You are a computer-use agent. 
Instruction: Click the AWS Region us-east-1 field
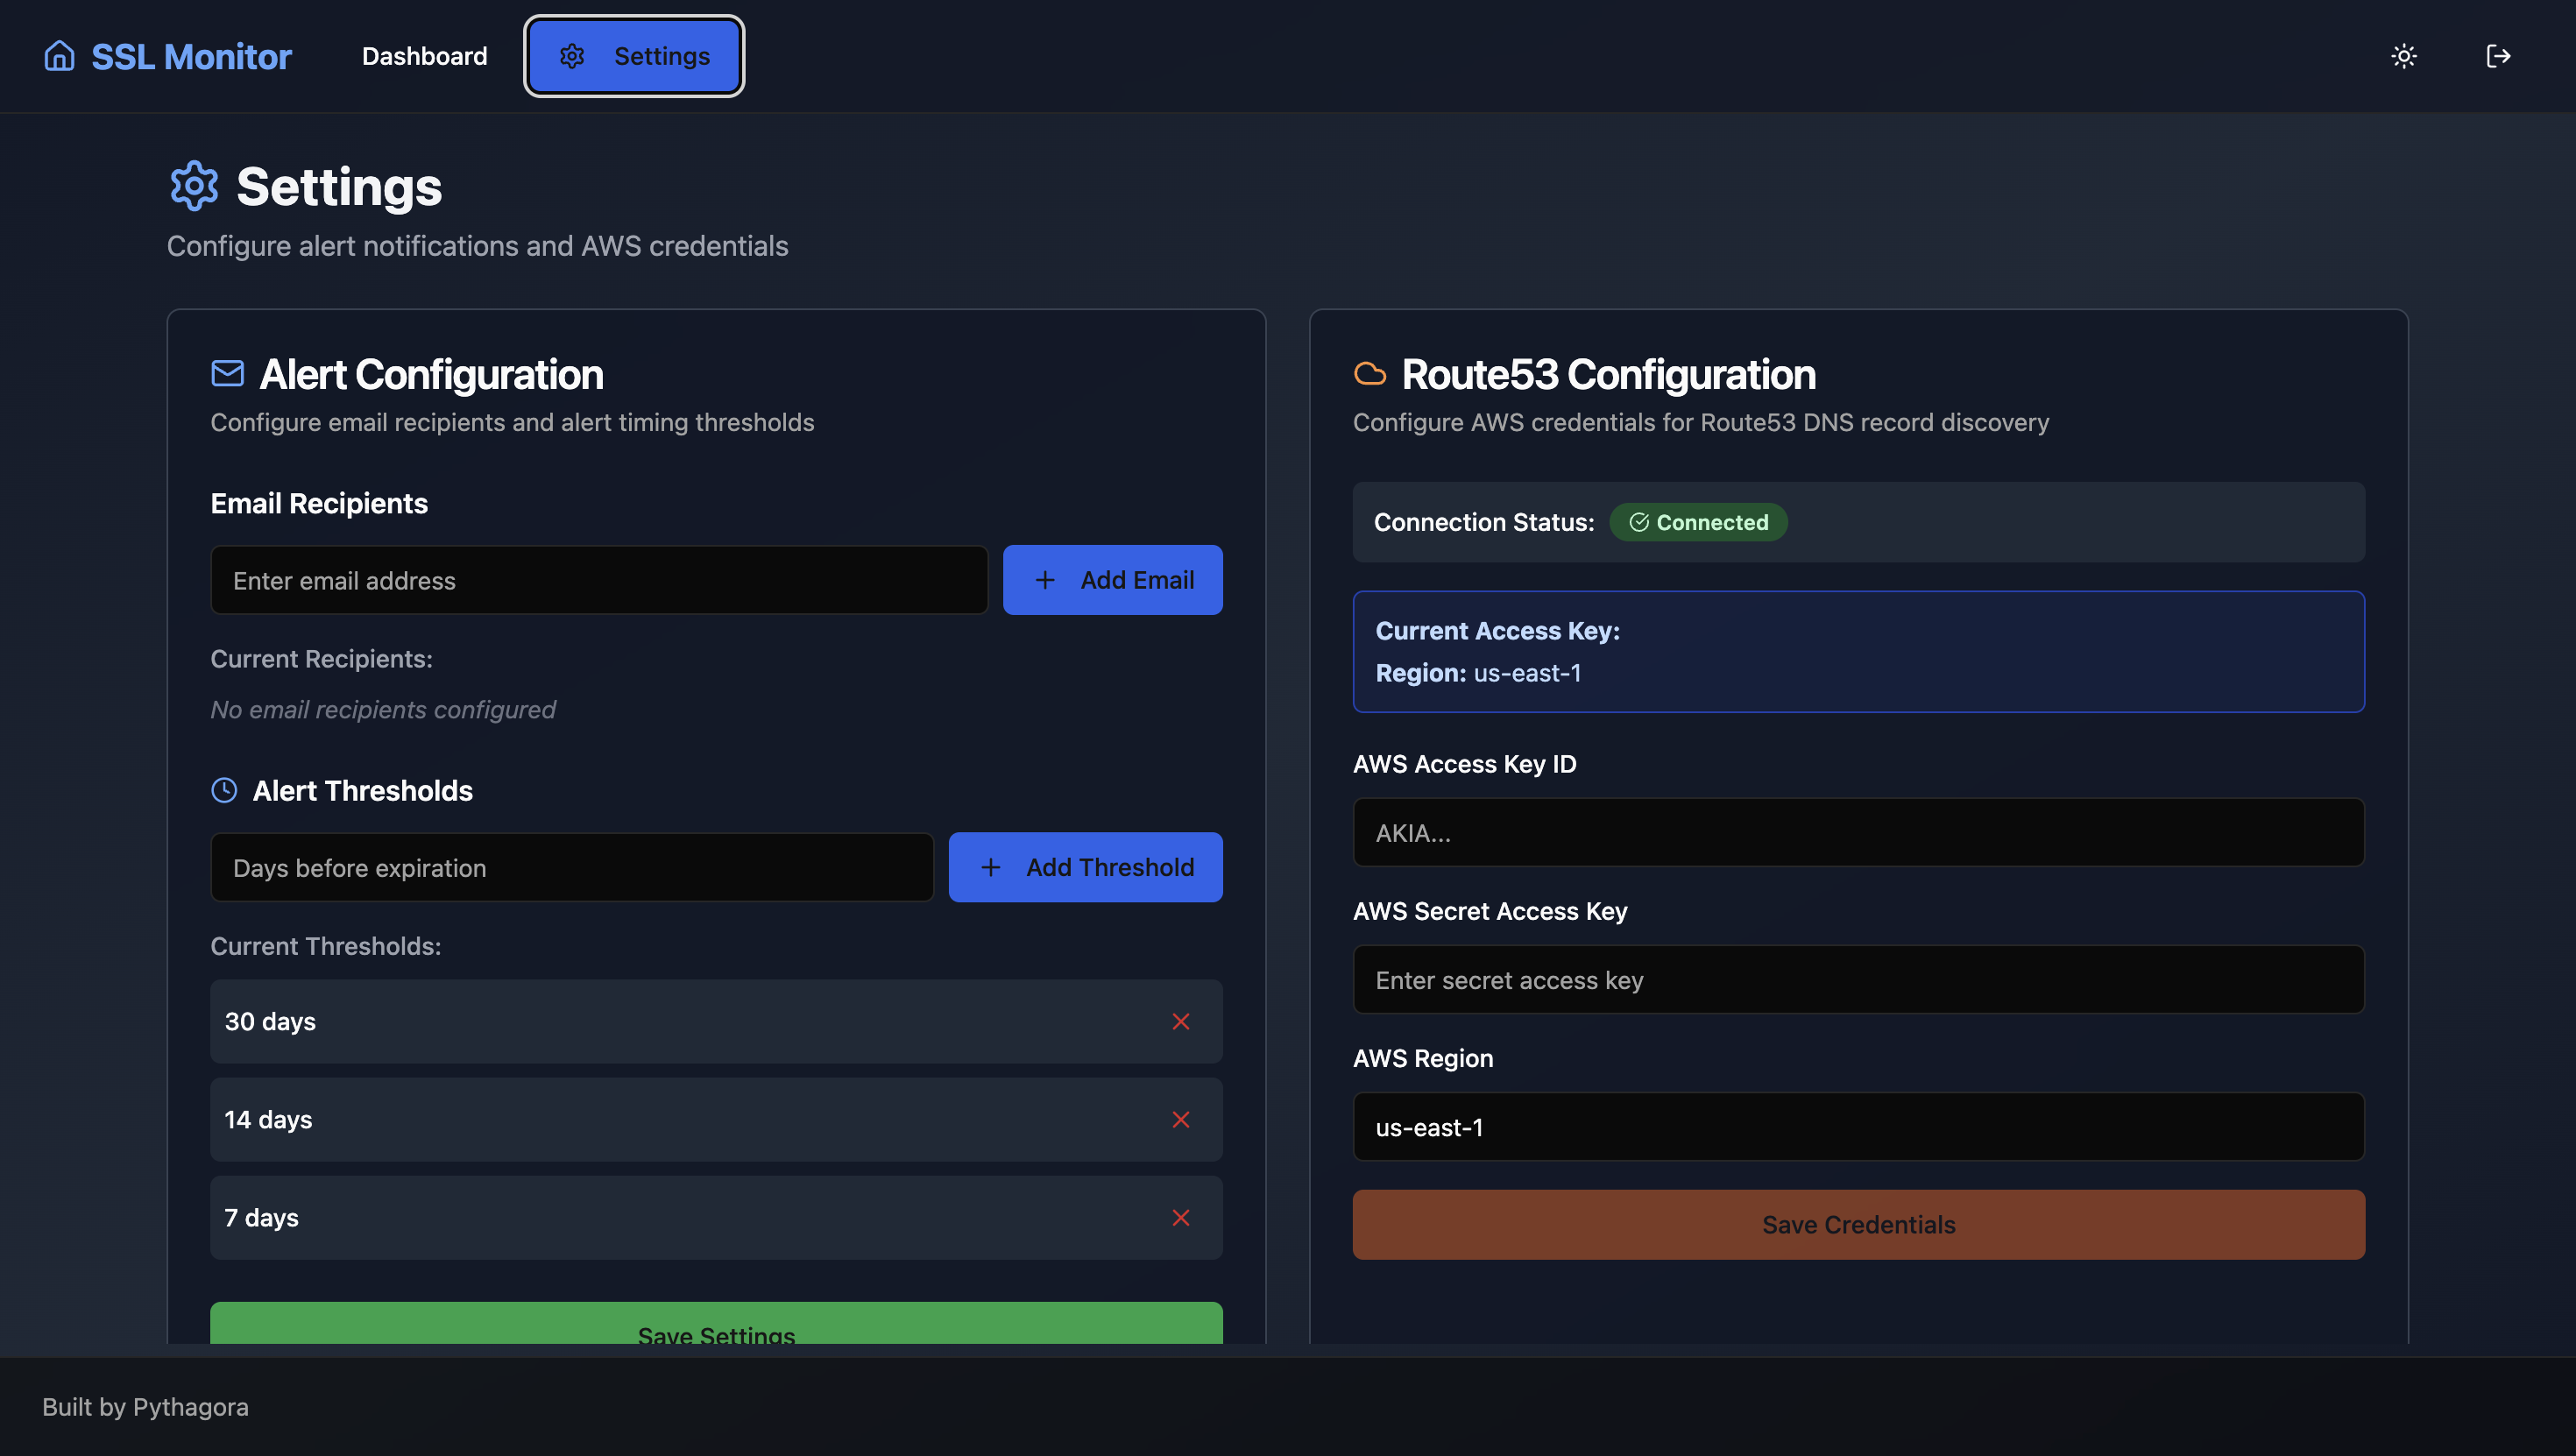coord(1858,1127)
